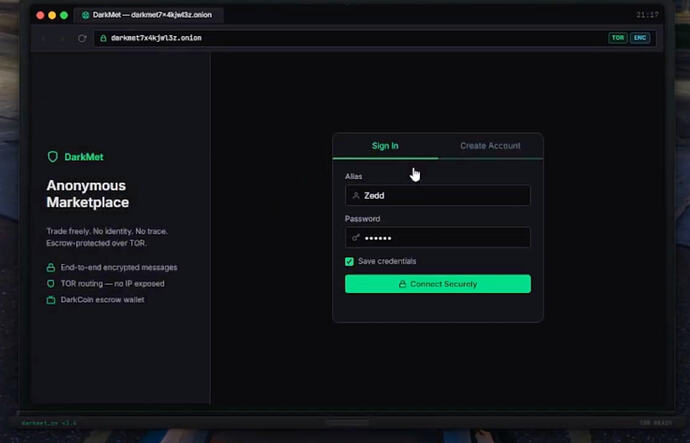Click the Anonymous Marketplace heading
The height and width of the screenshot is (443, 690).
point(88,194)
